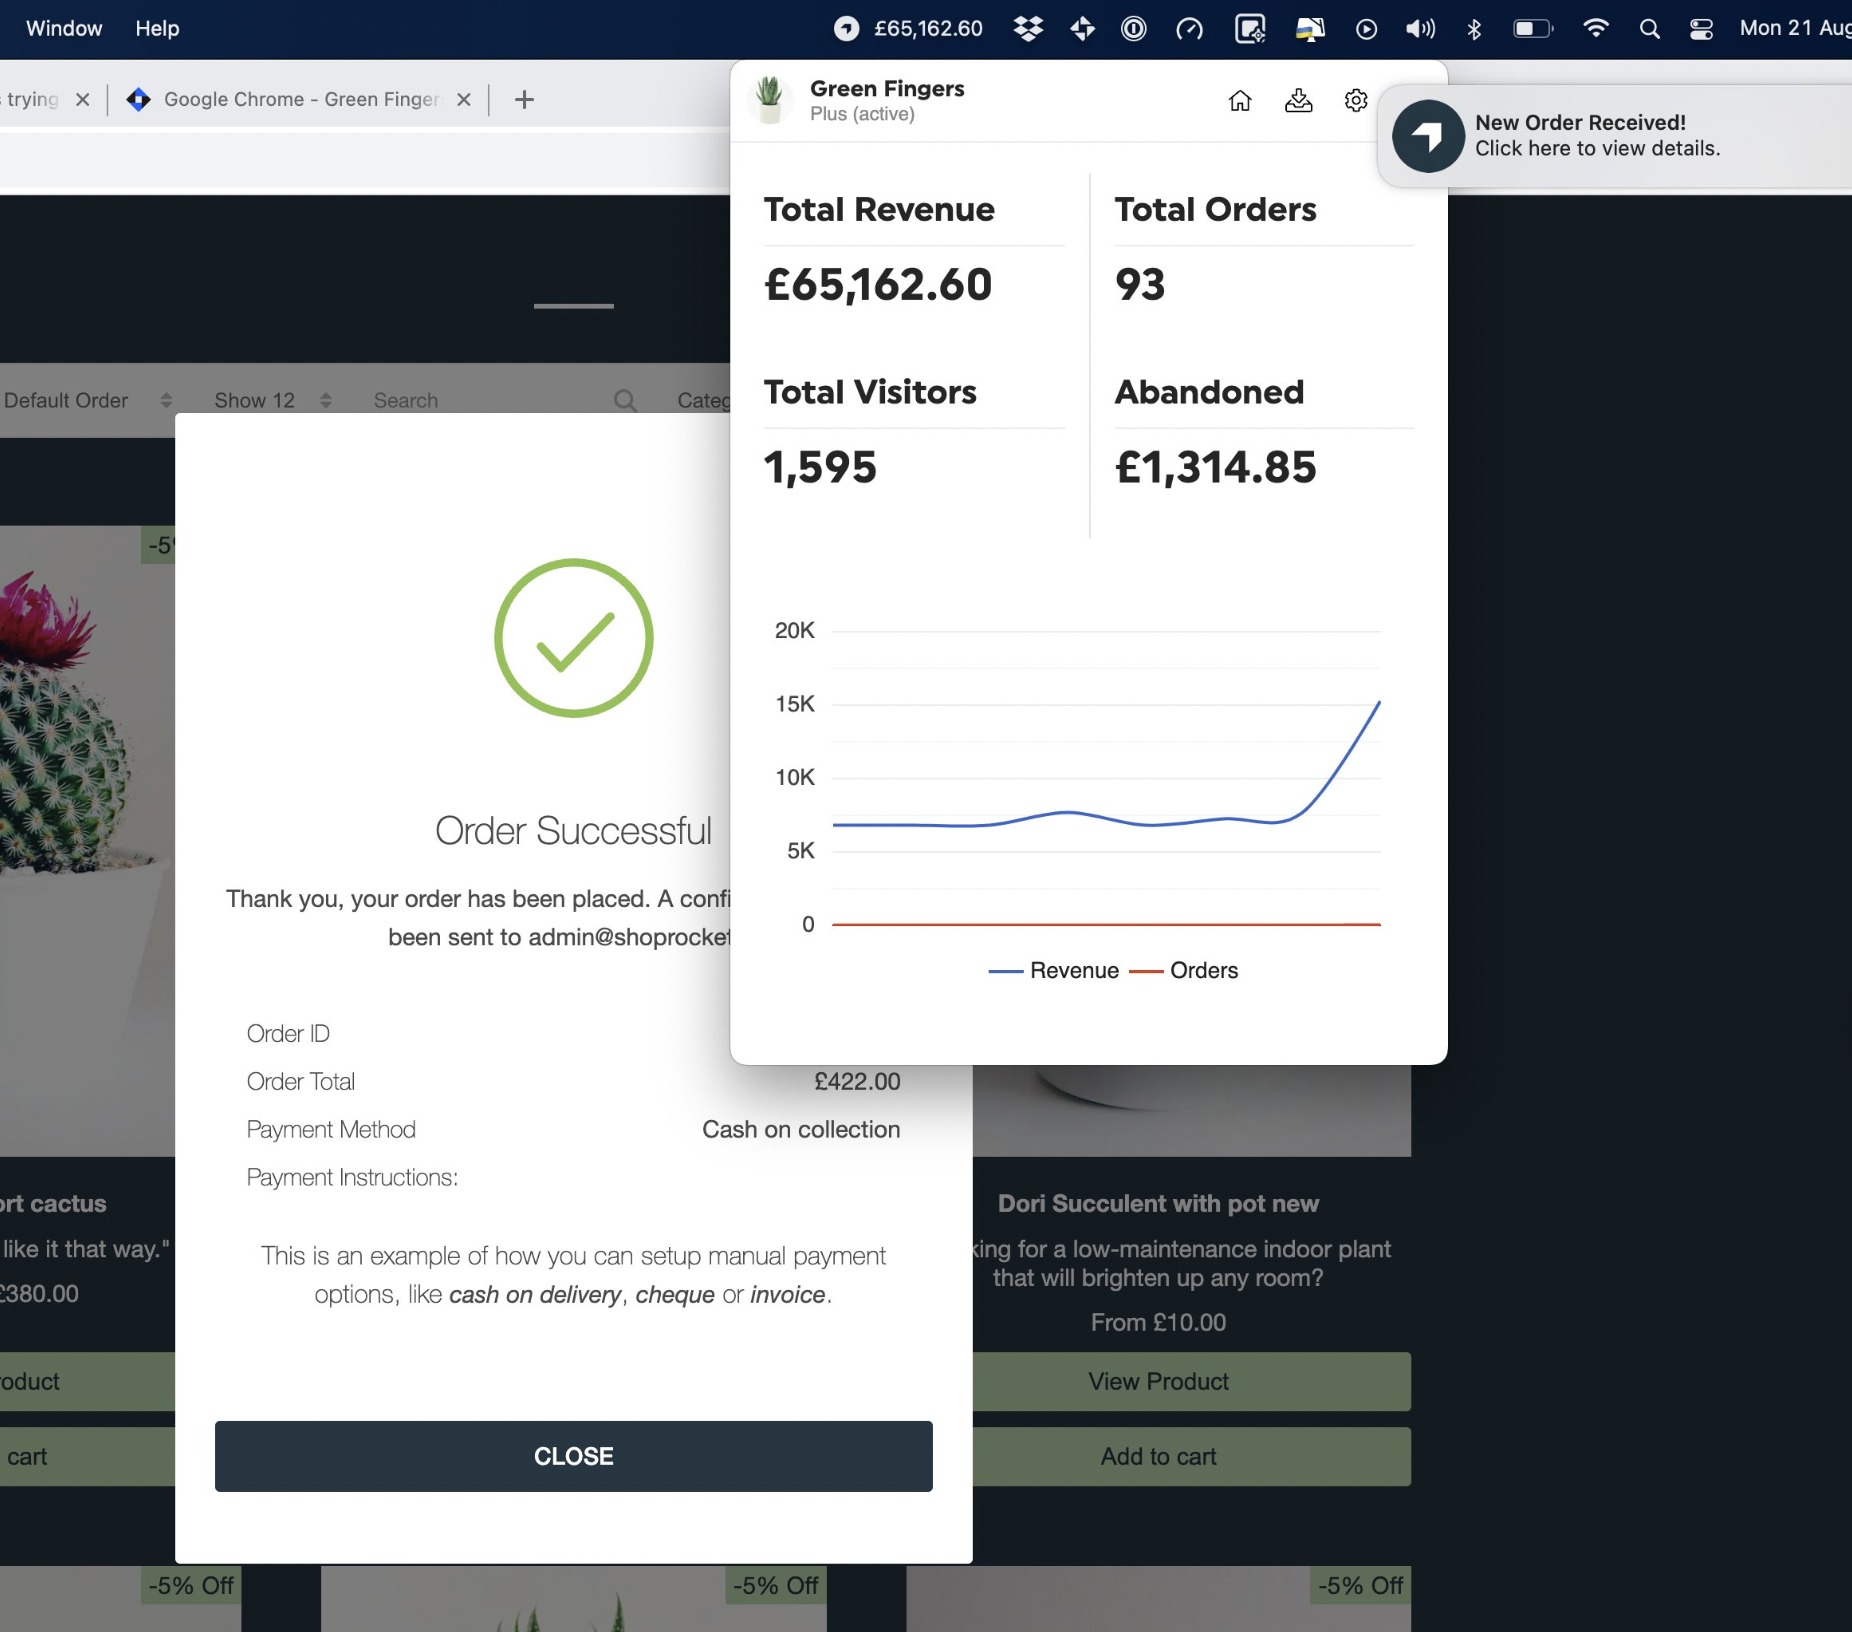Open the settings gear in Green Fingers panel
Viewport: 1852px width, 1632px height.
click(x=1355, y=101)
